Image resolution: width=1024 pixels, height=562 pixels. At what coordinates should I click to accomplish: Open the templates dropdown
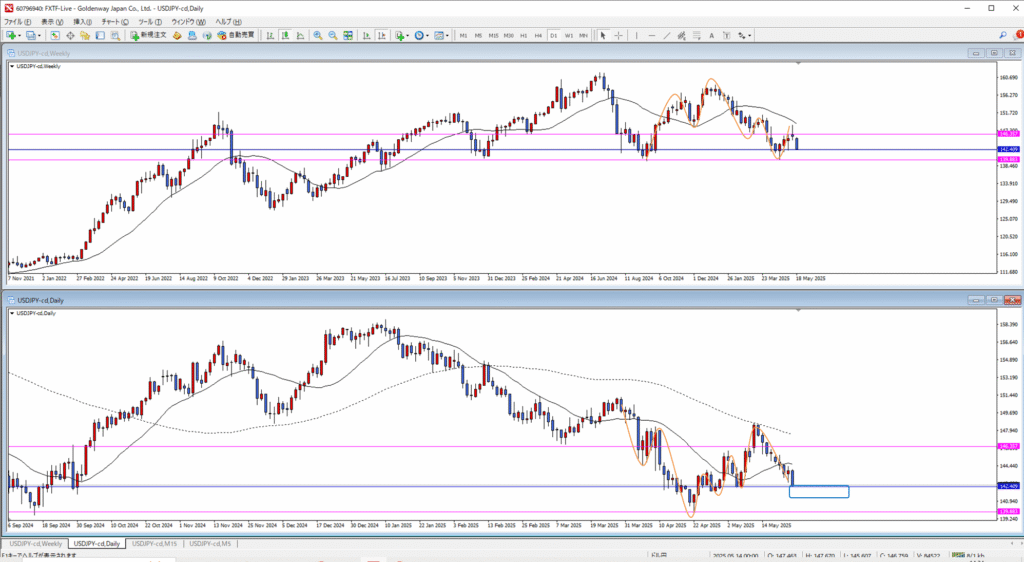[x=441, y=35]
